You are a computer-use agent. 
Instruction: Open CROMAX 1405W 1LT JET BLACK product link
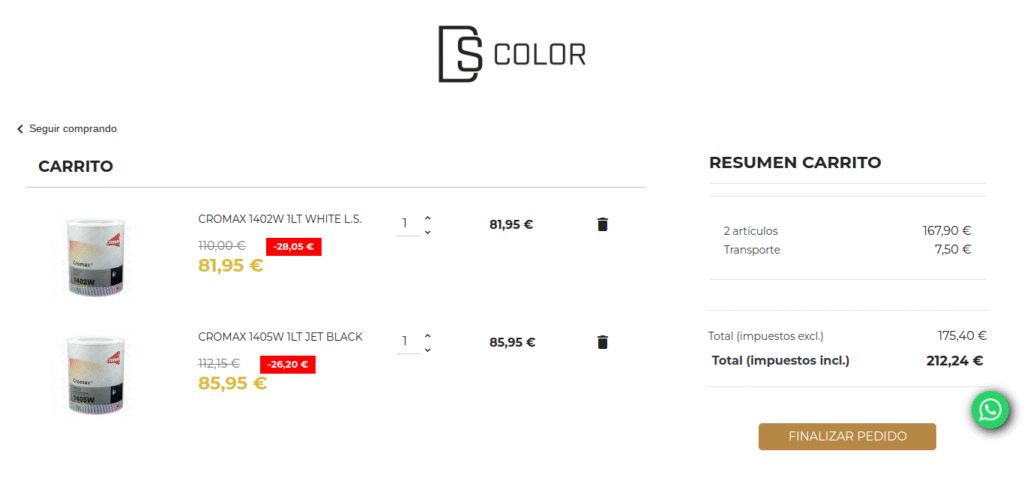click(x=280, y=337)
